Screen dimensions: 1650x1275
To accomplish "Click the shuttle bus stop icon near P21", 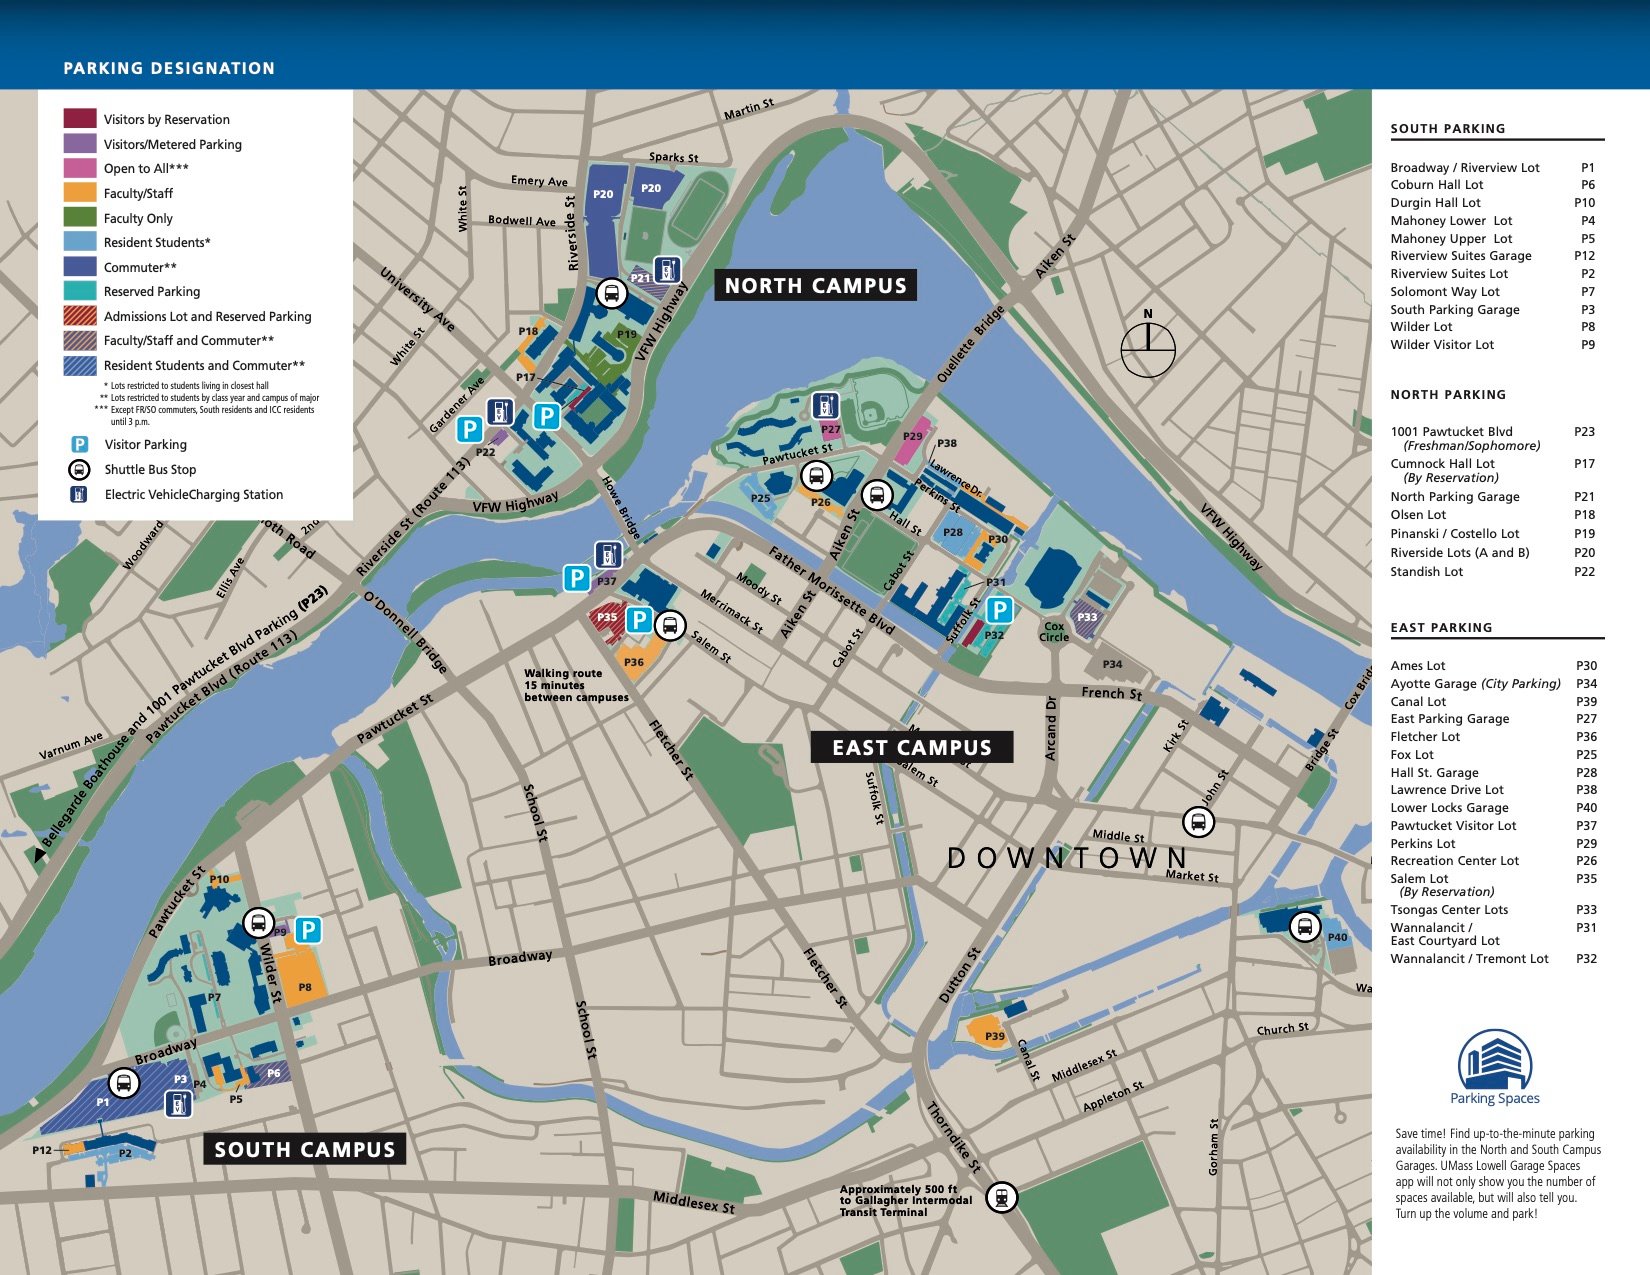I will click(612, 293).
